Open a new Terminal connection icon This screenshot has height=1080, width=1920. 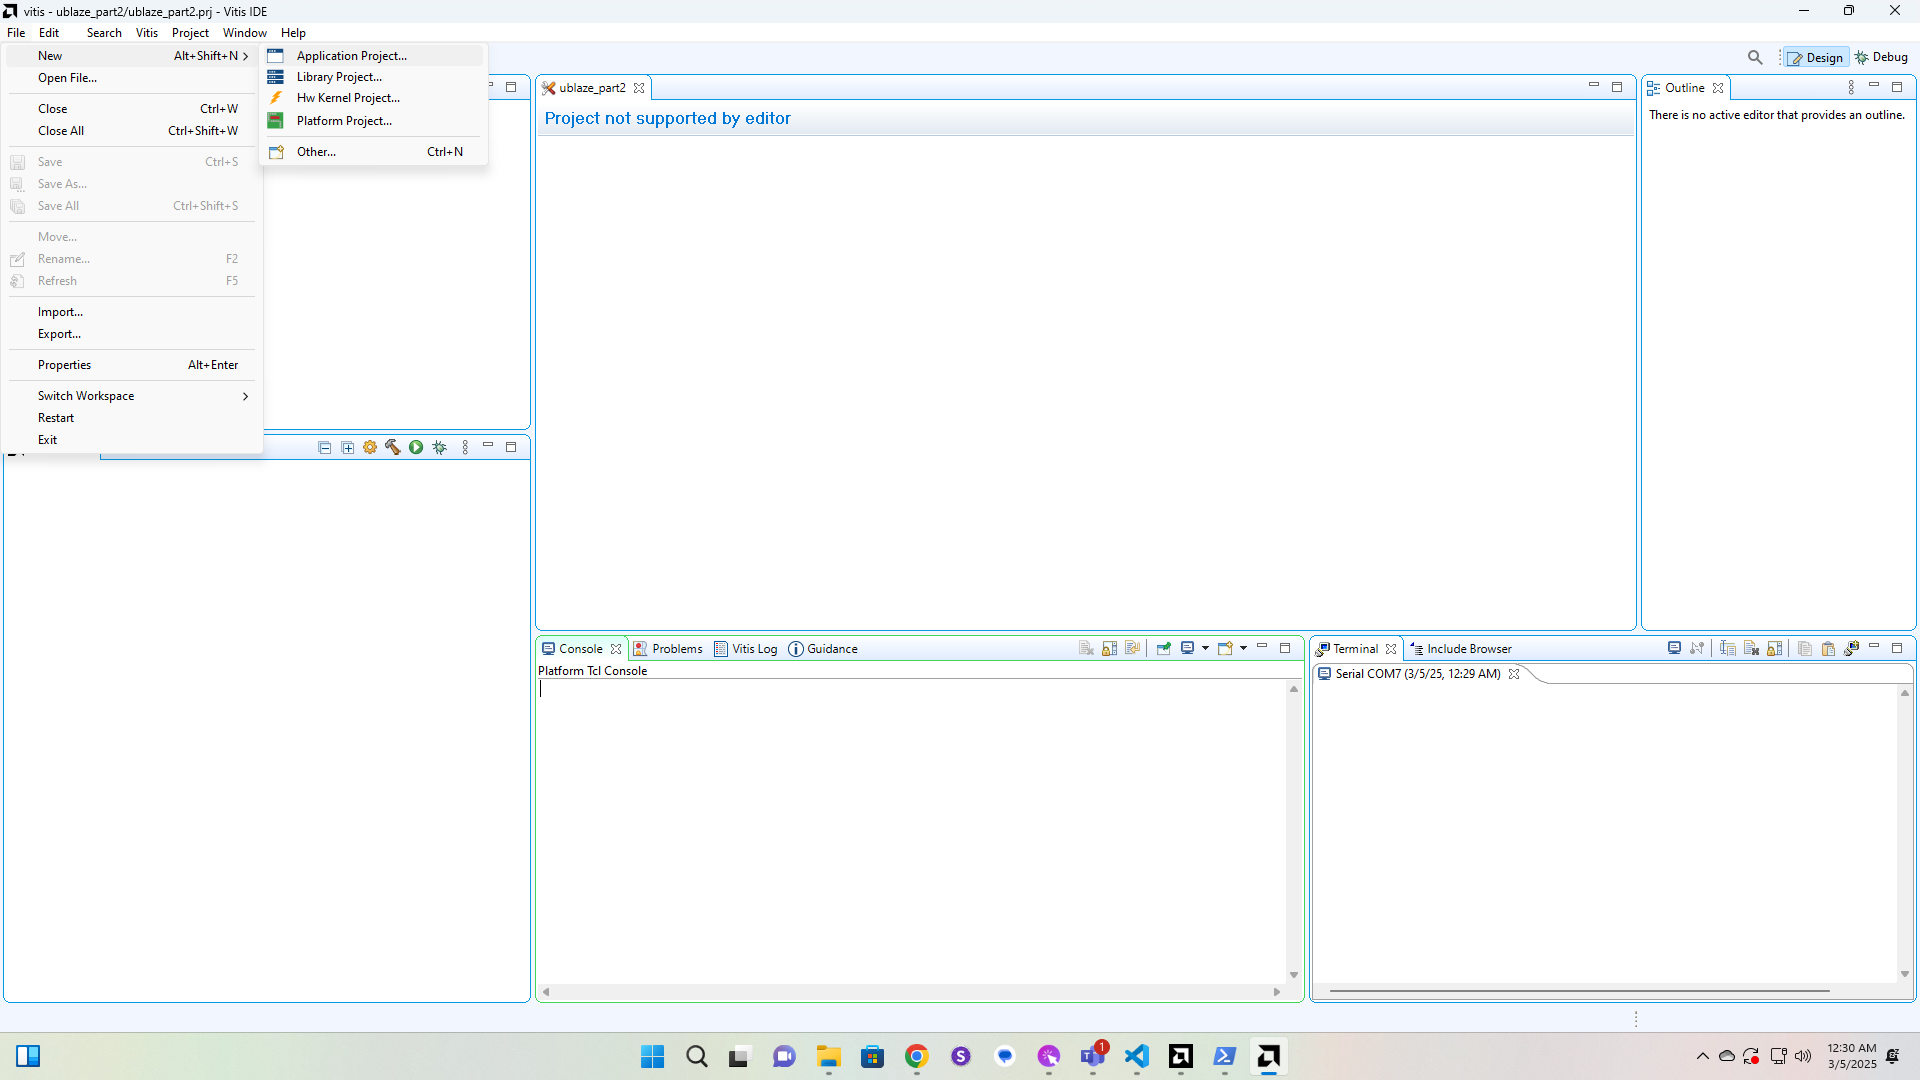tap(1674, 648)
